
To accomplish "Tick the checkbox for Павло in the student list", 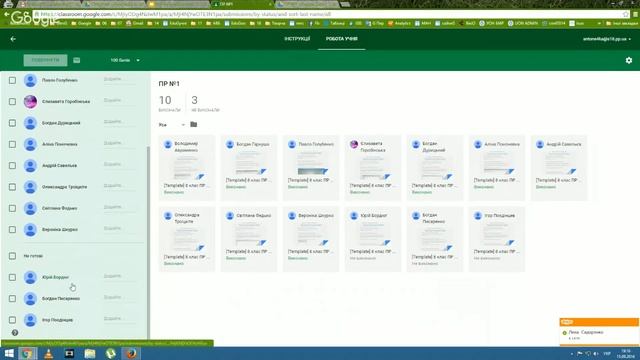I will click(x=12, y=80).
